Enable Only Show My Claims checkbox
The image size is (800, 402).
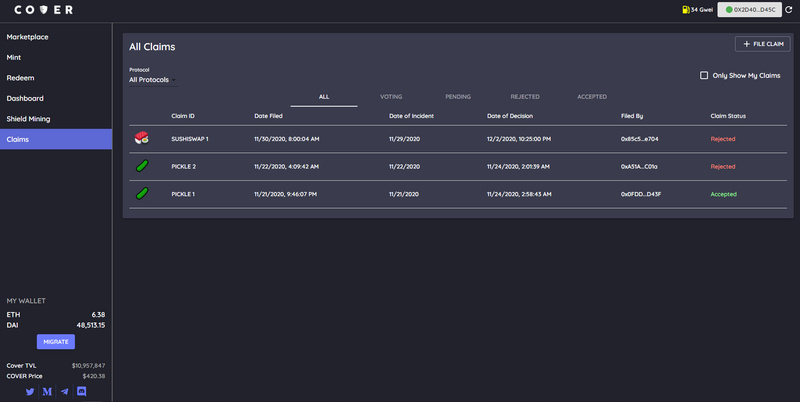coord(704,76)
